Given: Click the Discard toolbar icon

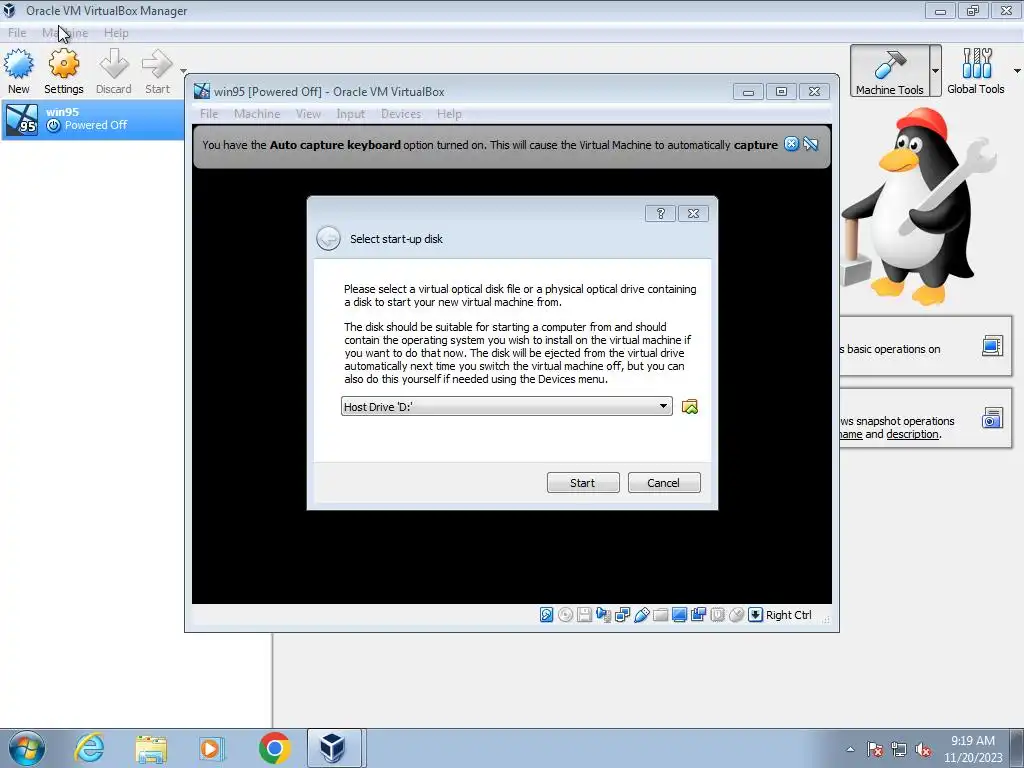Looking at the screenshot, I should point(114,71).
